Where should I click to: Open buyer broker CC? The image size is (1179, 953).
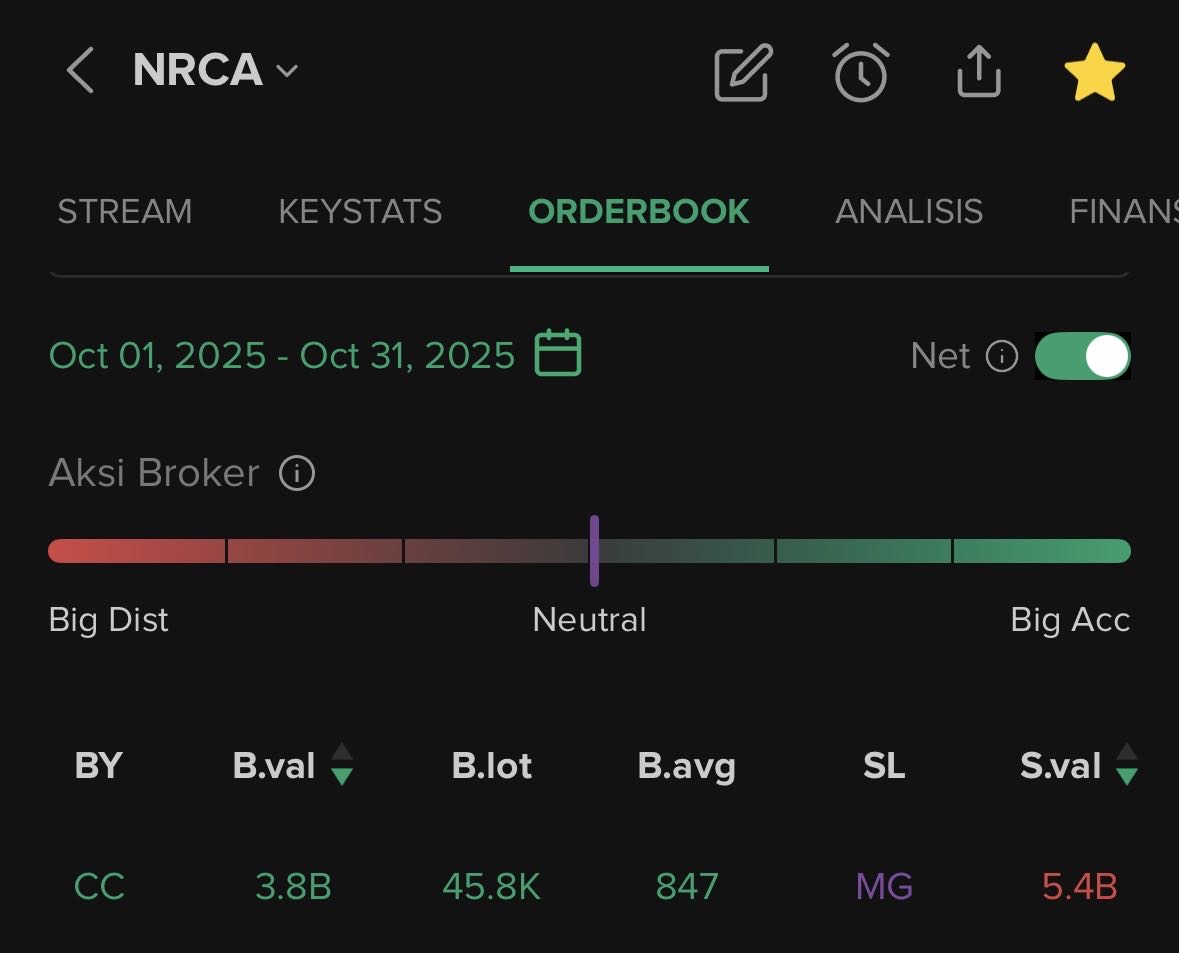(x=99, y=886)
